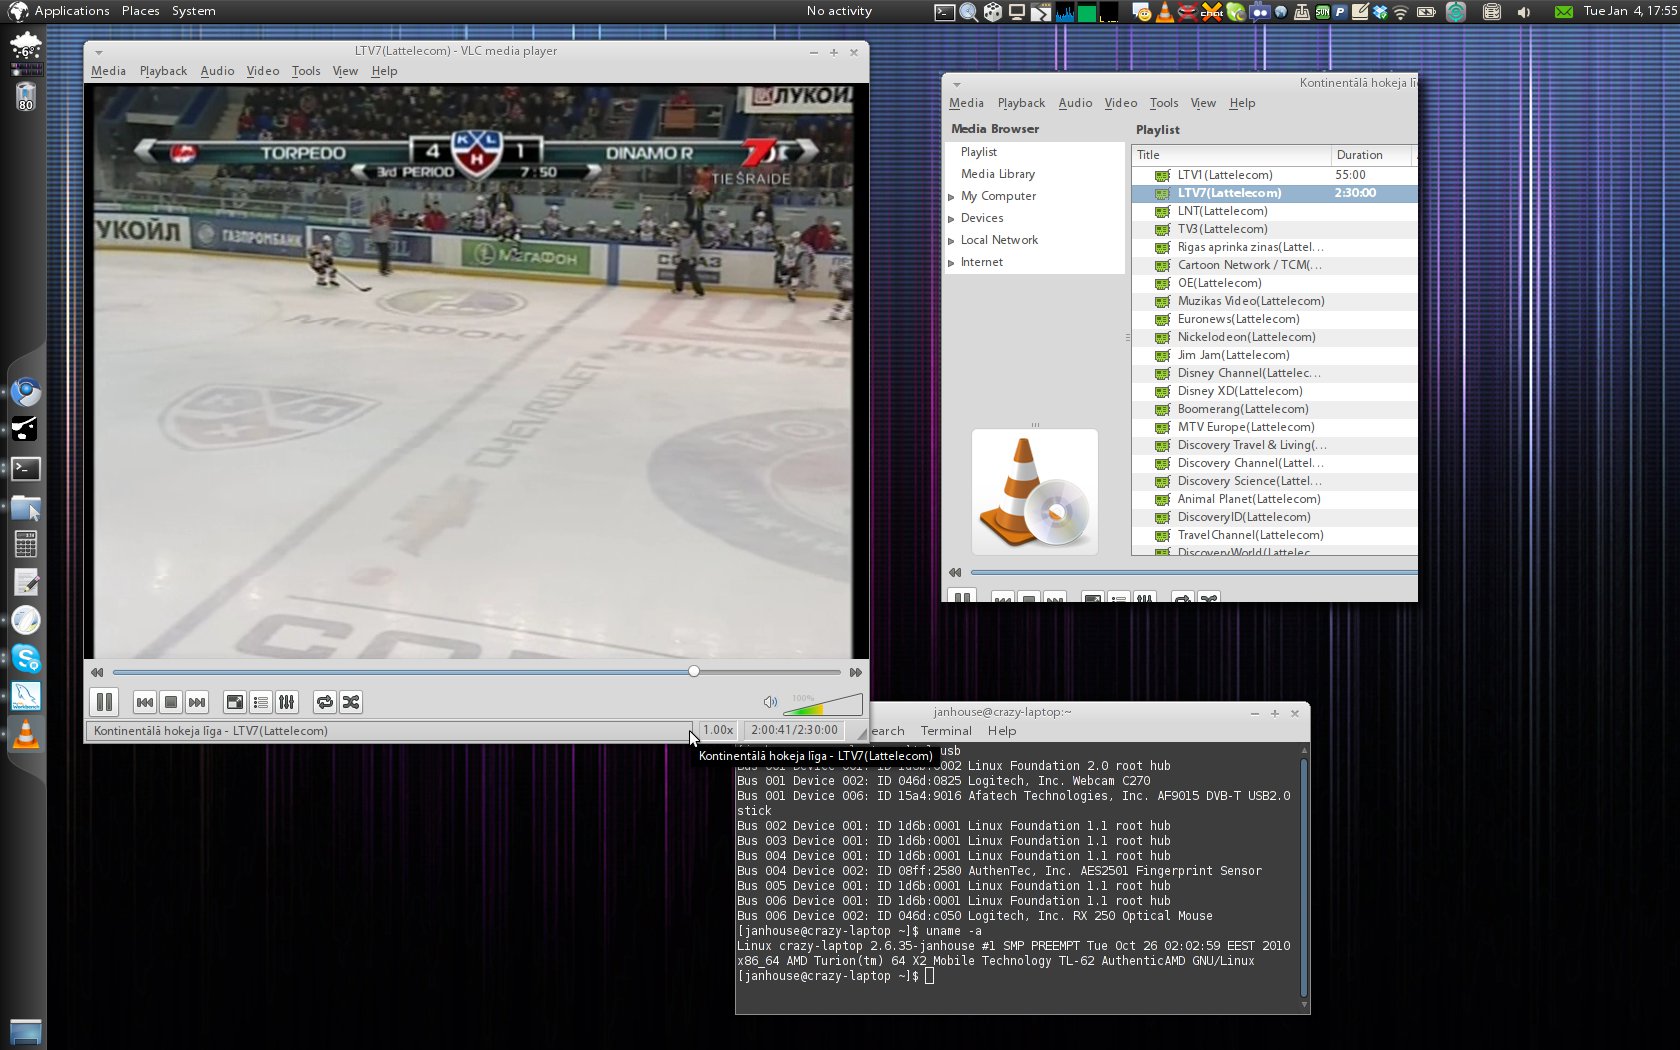Toggle fullscreen video in LTV7 player
1680x1050 pixels.
click(x=235, y=702)
